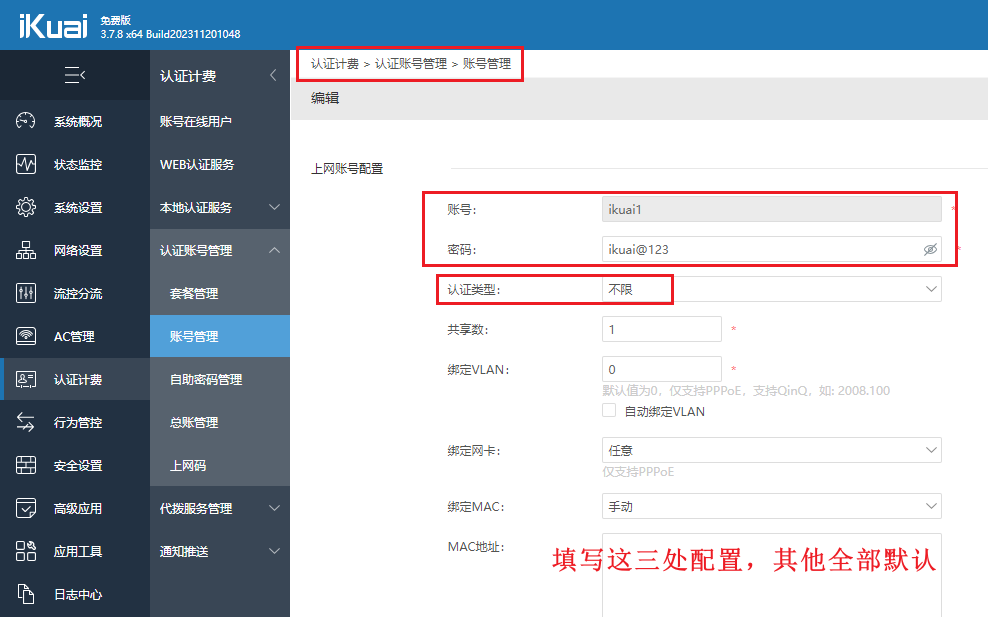Click the 密码 field containing ikuai@123
This screenshot has width=988, height=617.
click(771, 250)
